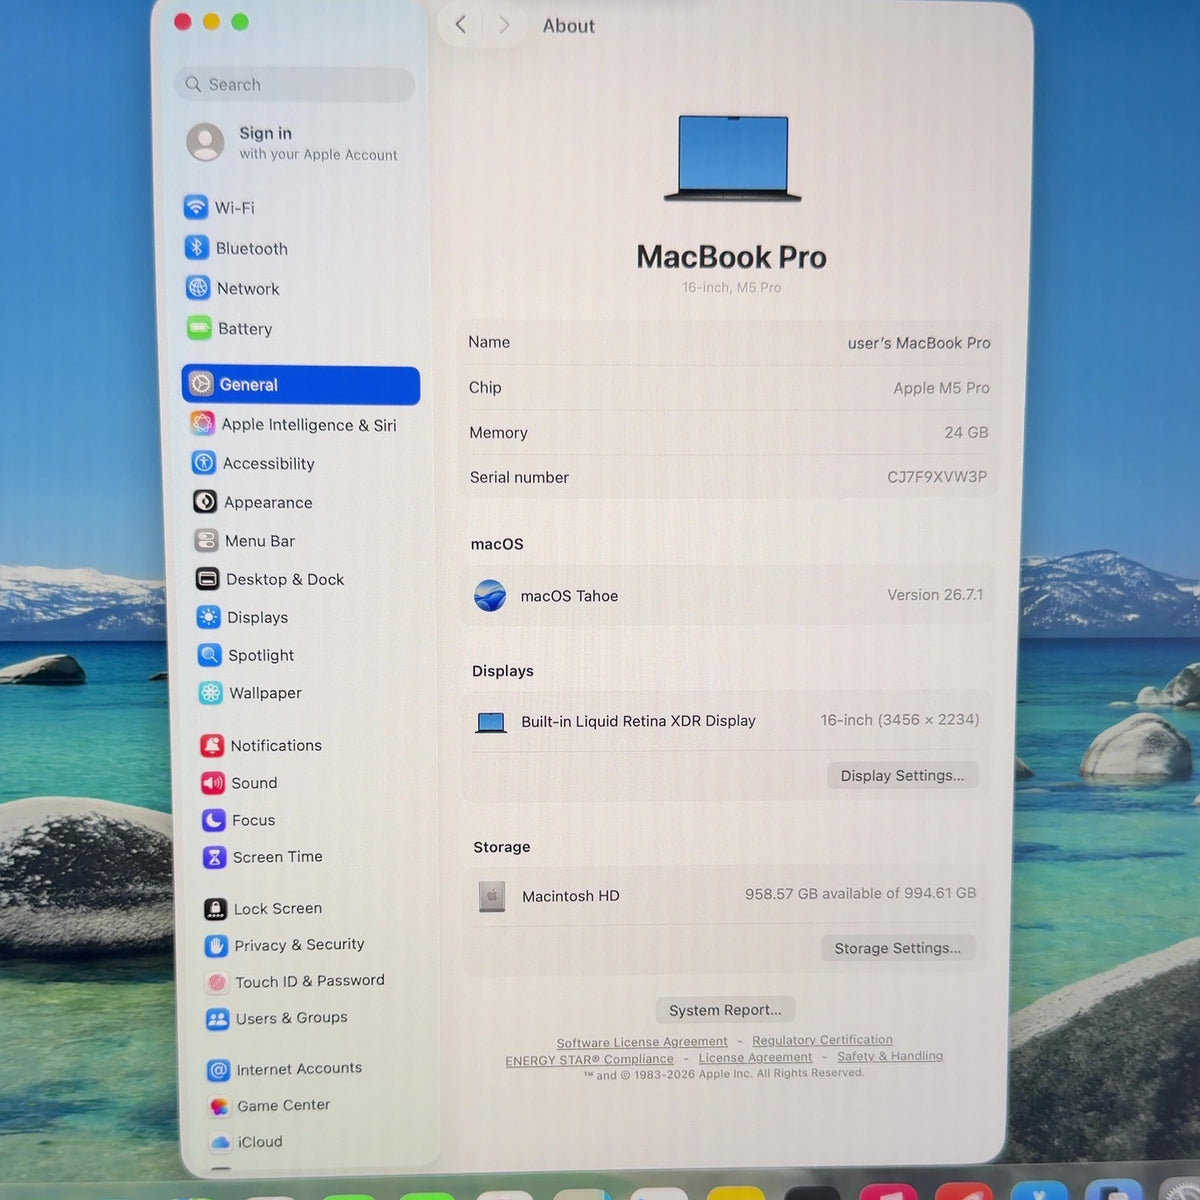Click the Privacy & Security hand icon
This screenshot has height=1200, width=1200.
pyautogui.click(x=216, y=945)
